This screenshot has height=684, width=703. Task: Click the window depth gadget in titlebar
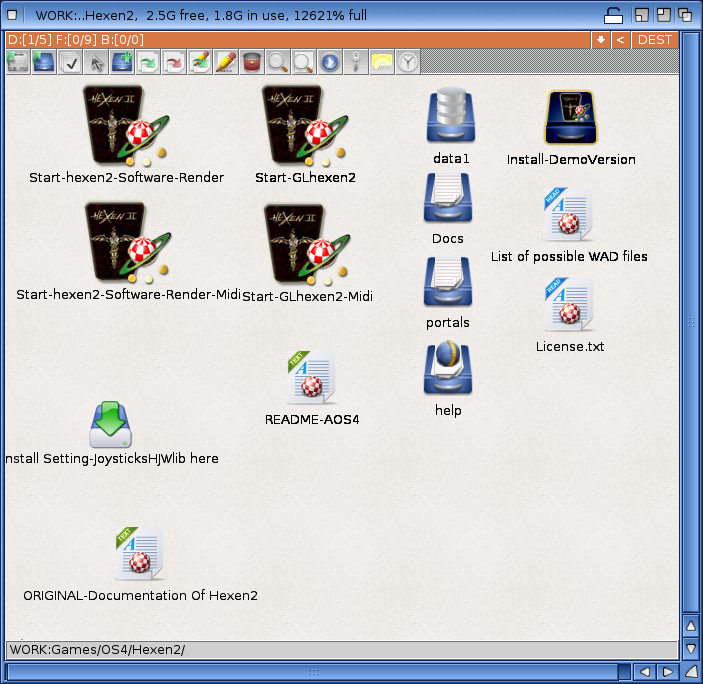pyautogui.click(x=685, y=15)
